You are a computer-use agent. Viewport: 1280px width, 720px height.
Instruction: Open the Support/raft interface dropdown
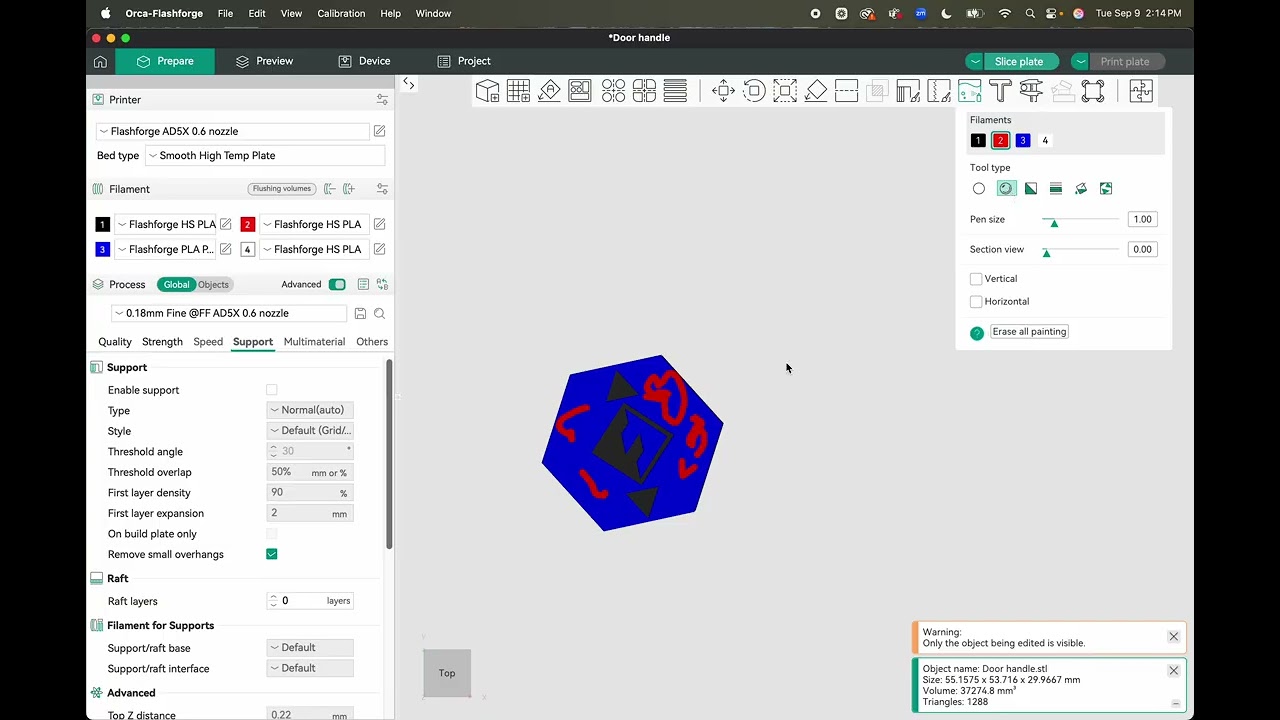pos(310,668)
